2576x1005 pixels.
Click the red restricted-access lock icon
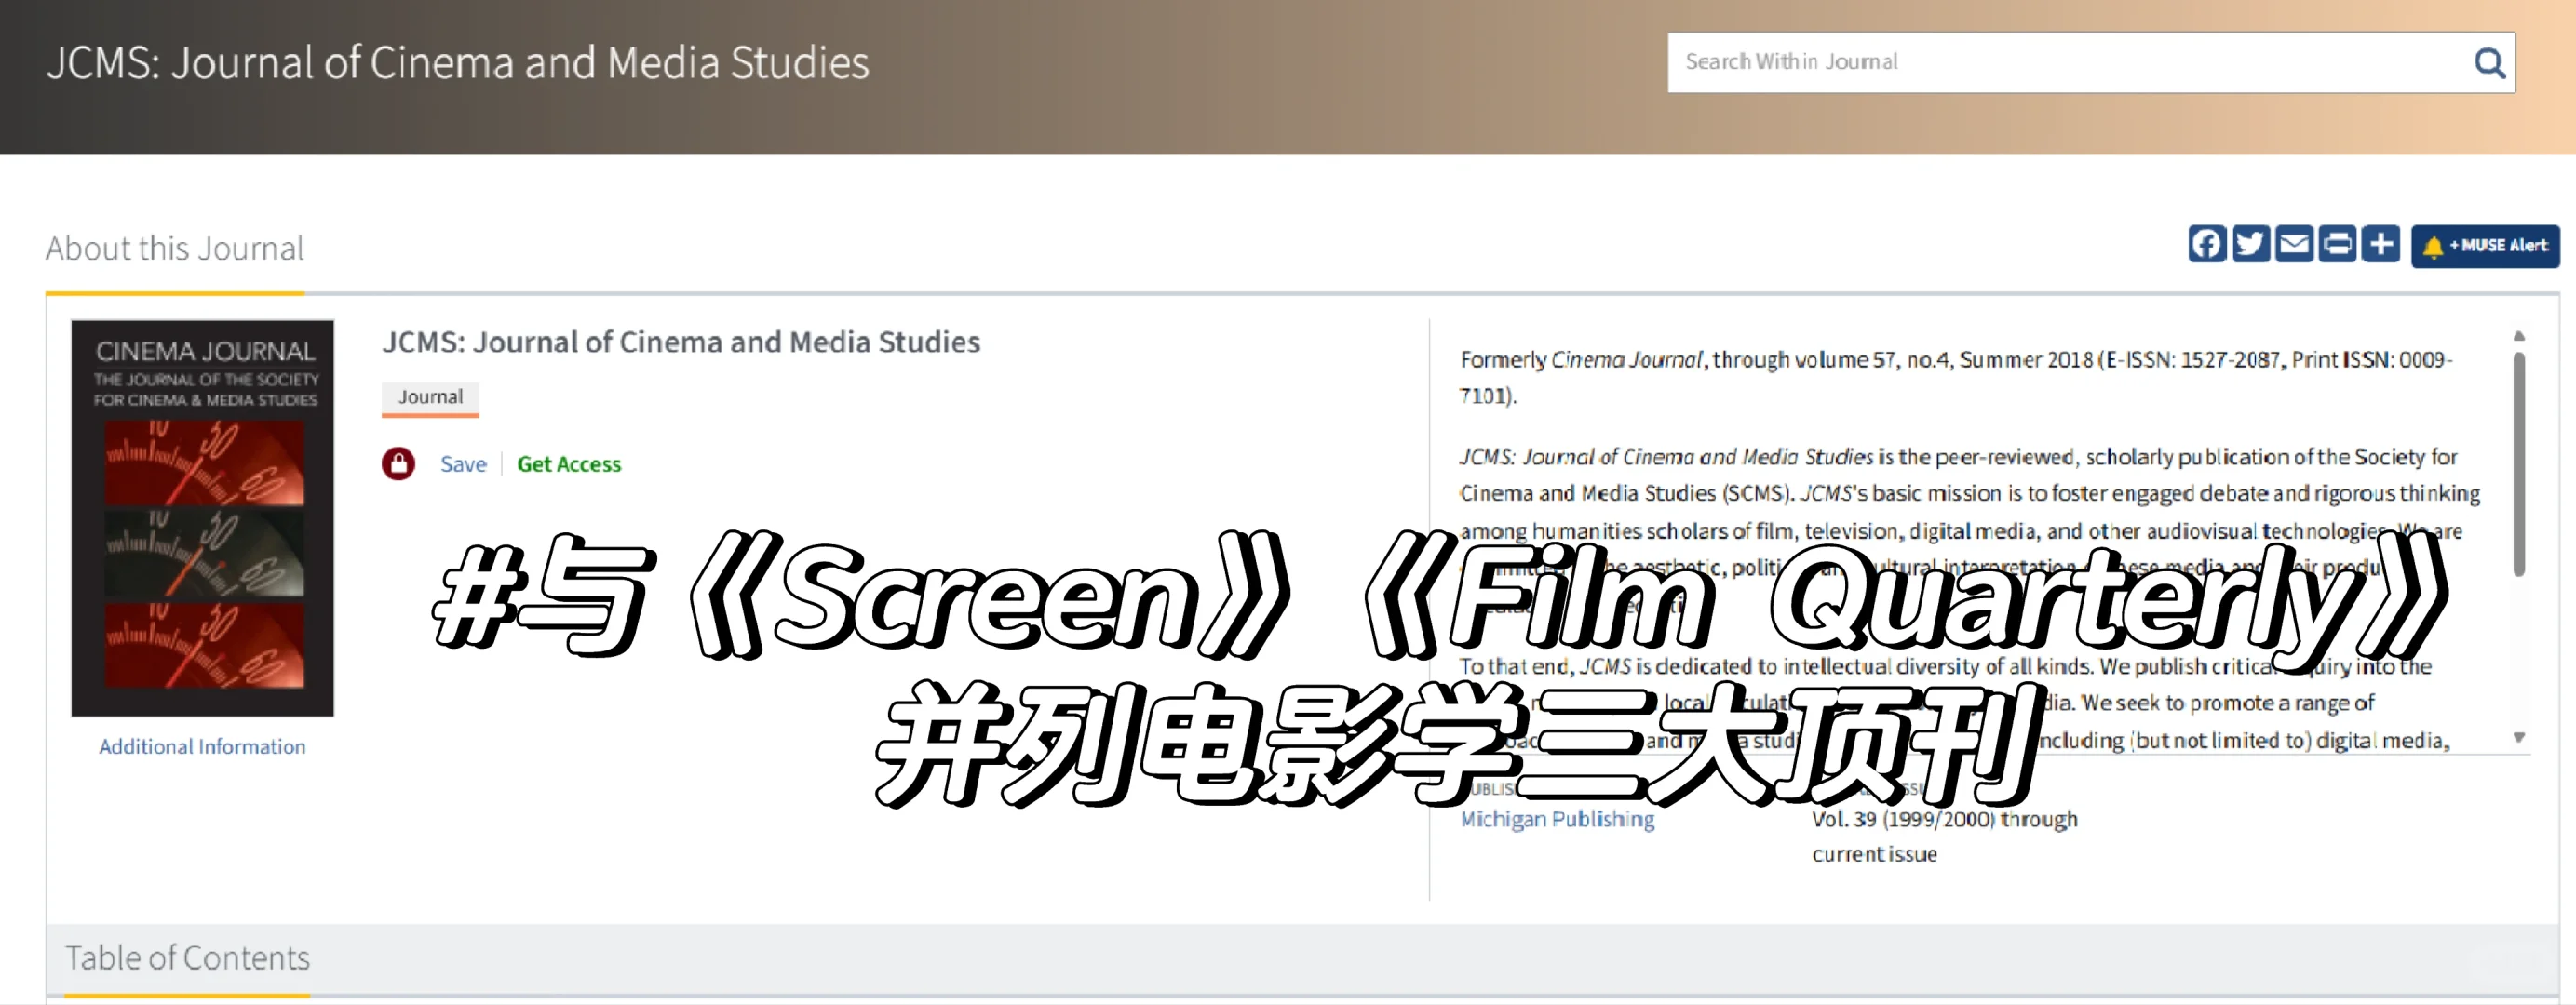click(399, 463)
